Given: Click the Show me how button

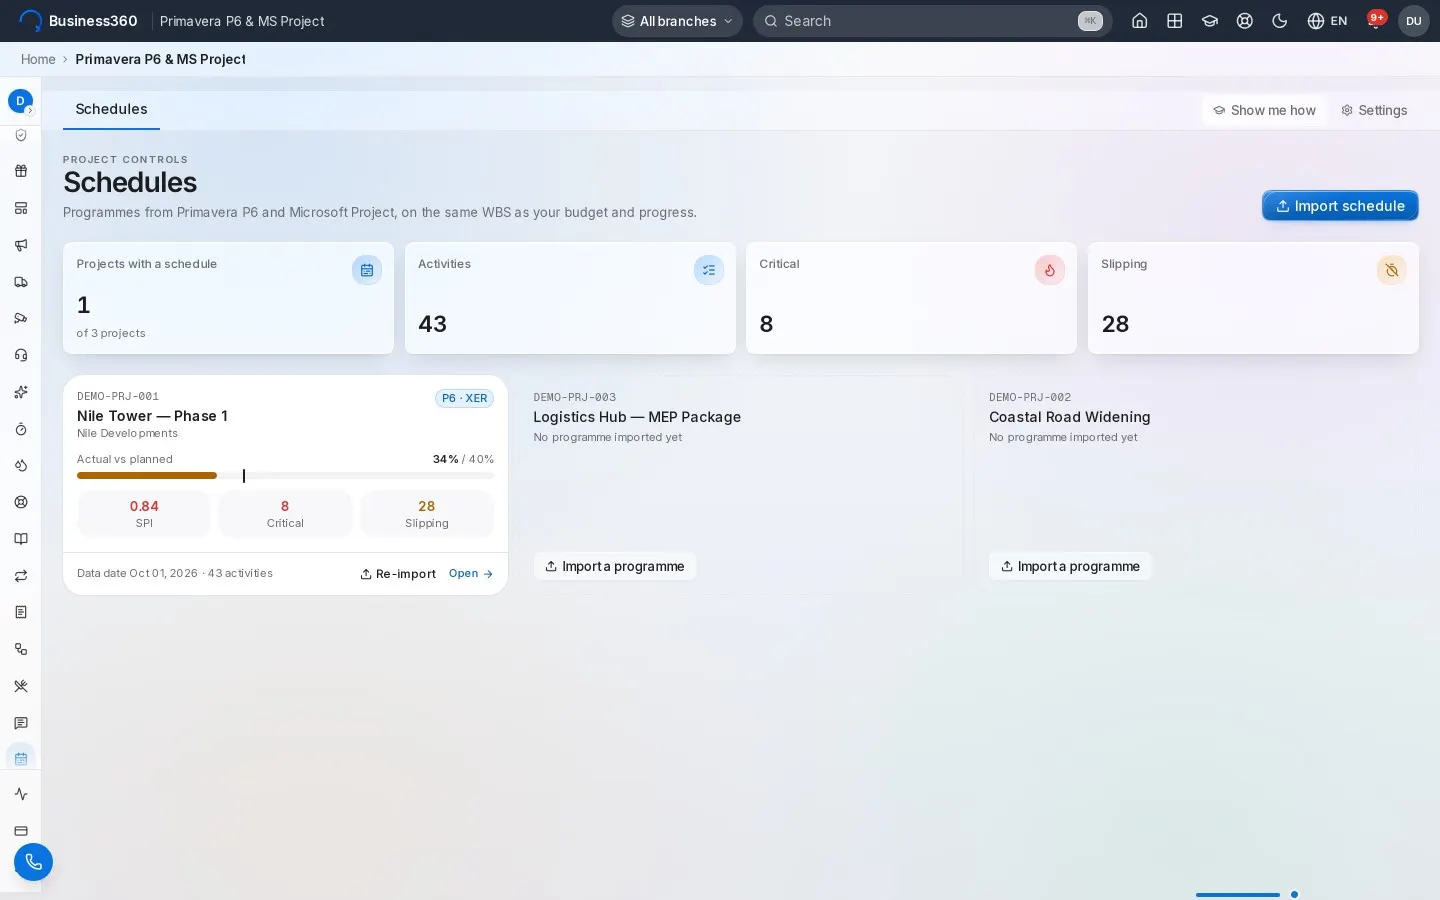Looking at the screenshot, I should pyautogui.click(x=1264, y=110).
